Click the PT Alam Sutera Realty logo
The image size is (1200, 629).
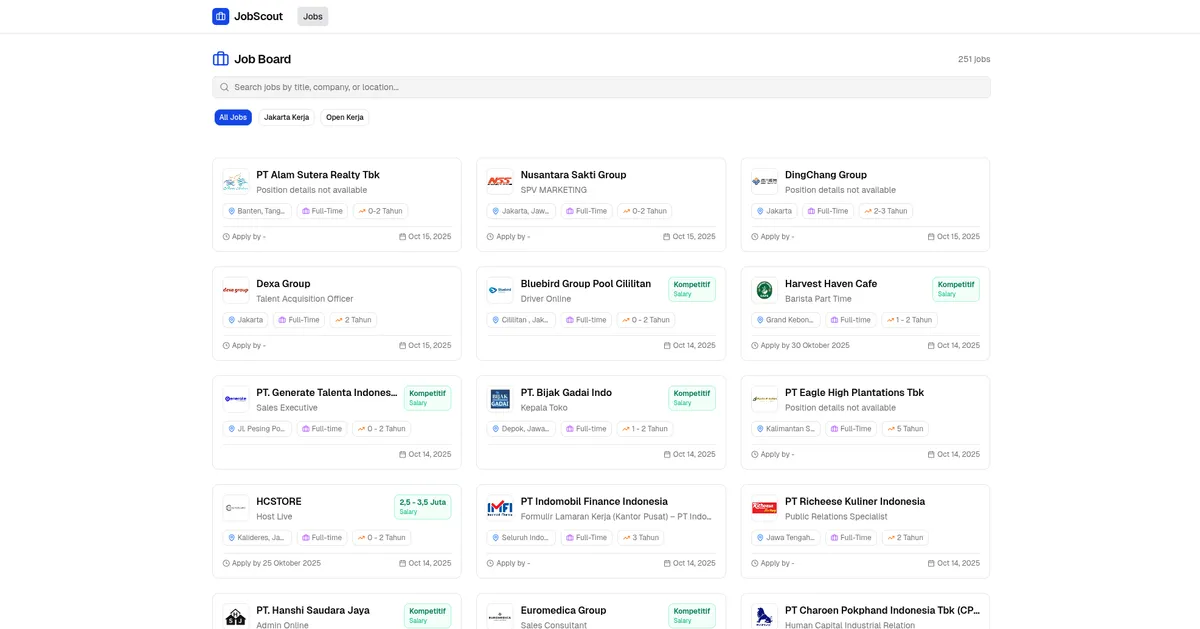(235, 182)
